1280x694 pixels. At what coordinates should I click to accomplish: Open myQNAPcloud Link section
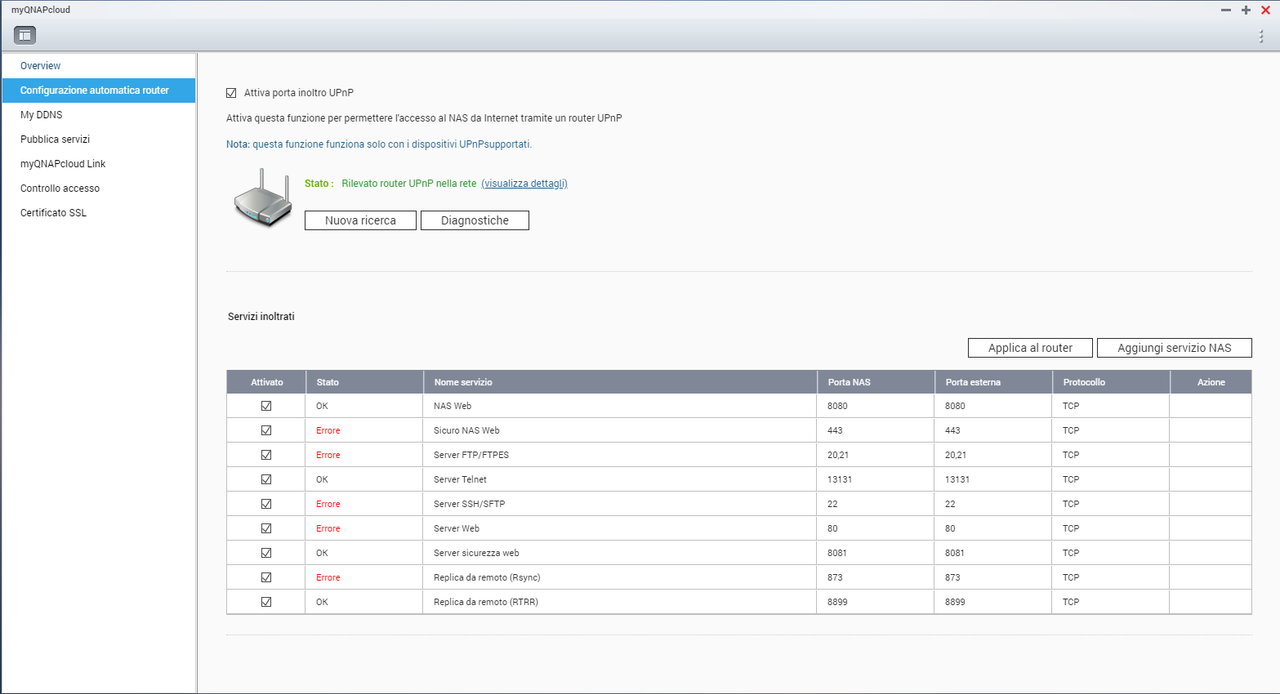click(98, 164)
